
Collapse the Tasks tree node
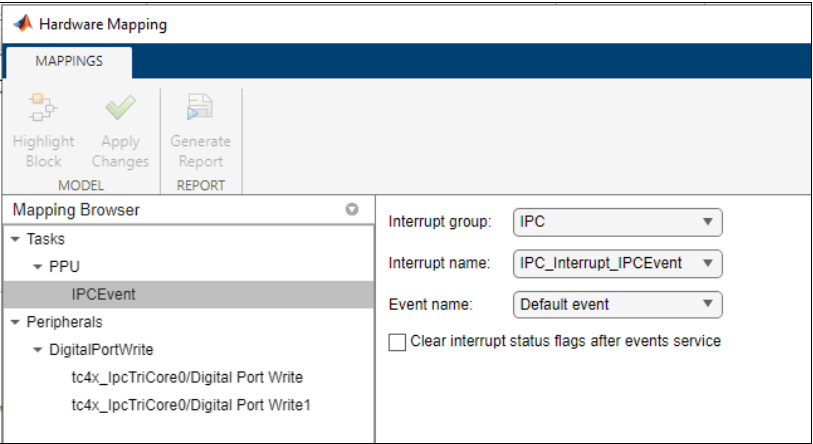pos(15,240)
